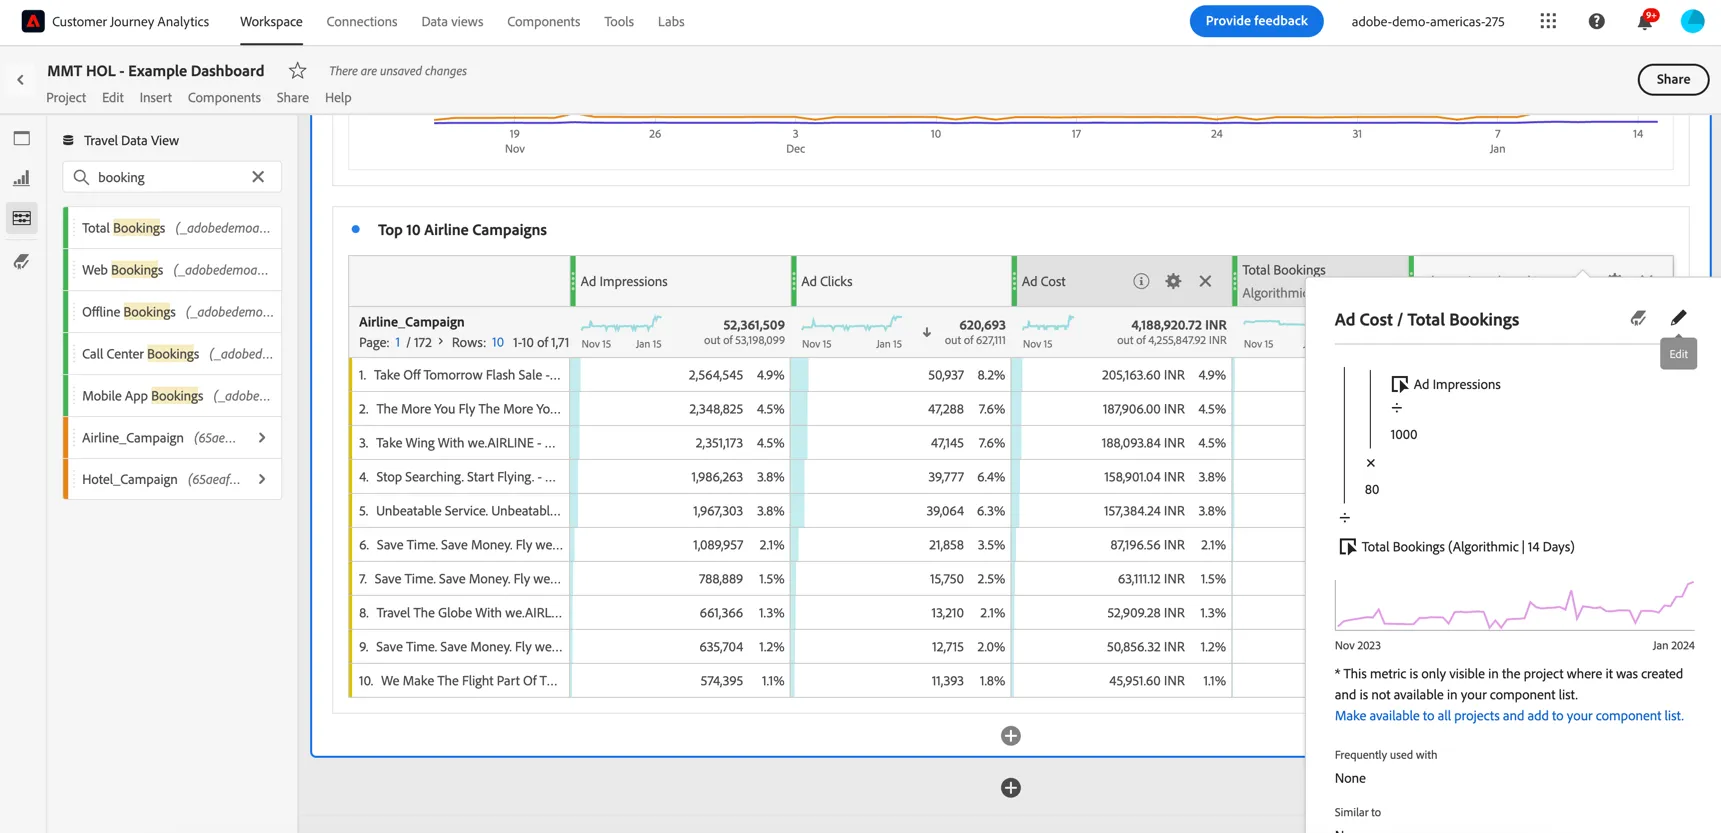Click the Adobe logo in the header
1721x833 pixels.
(x=33, y=21)
